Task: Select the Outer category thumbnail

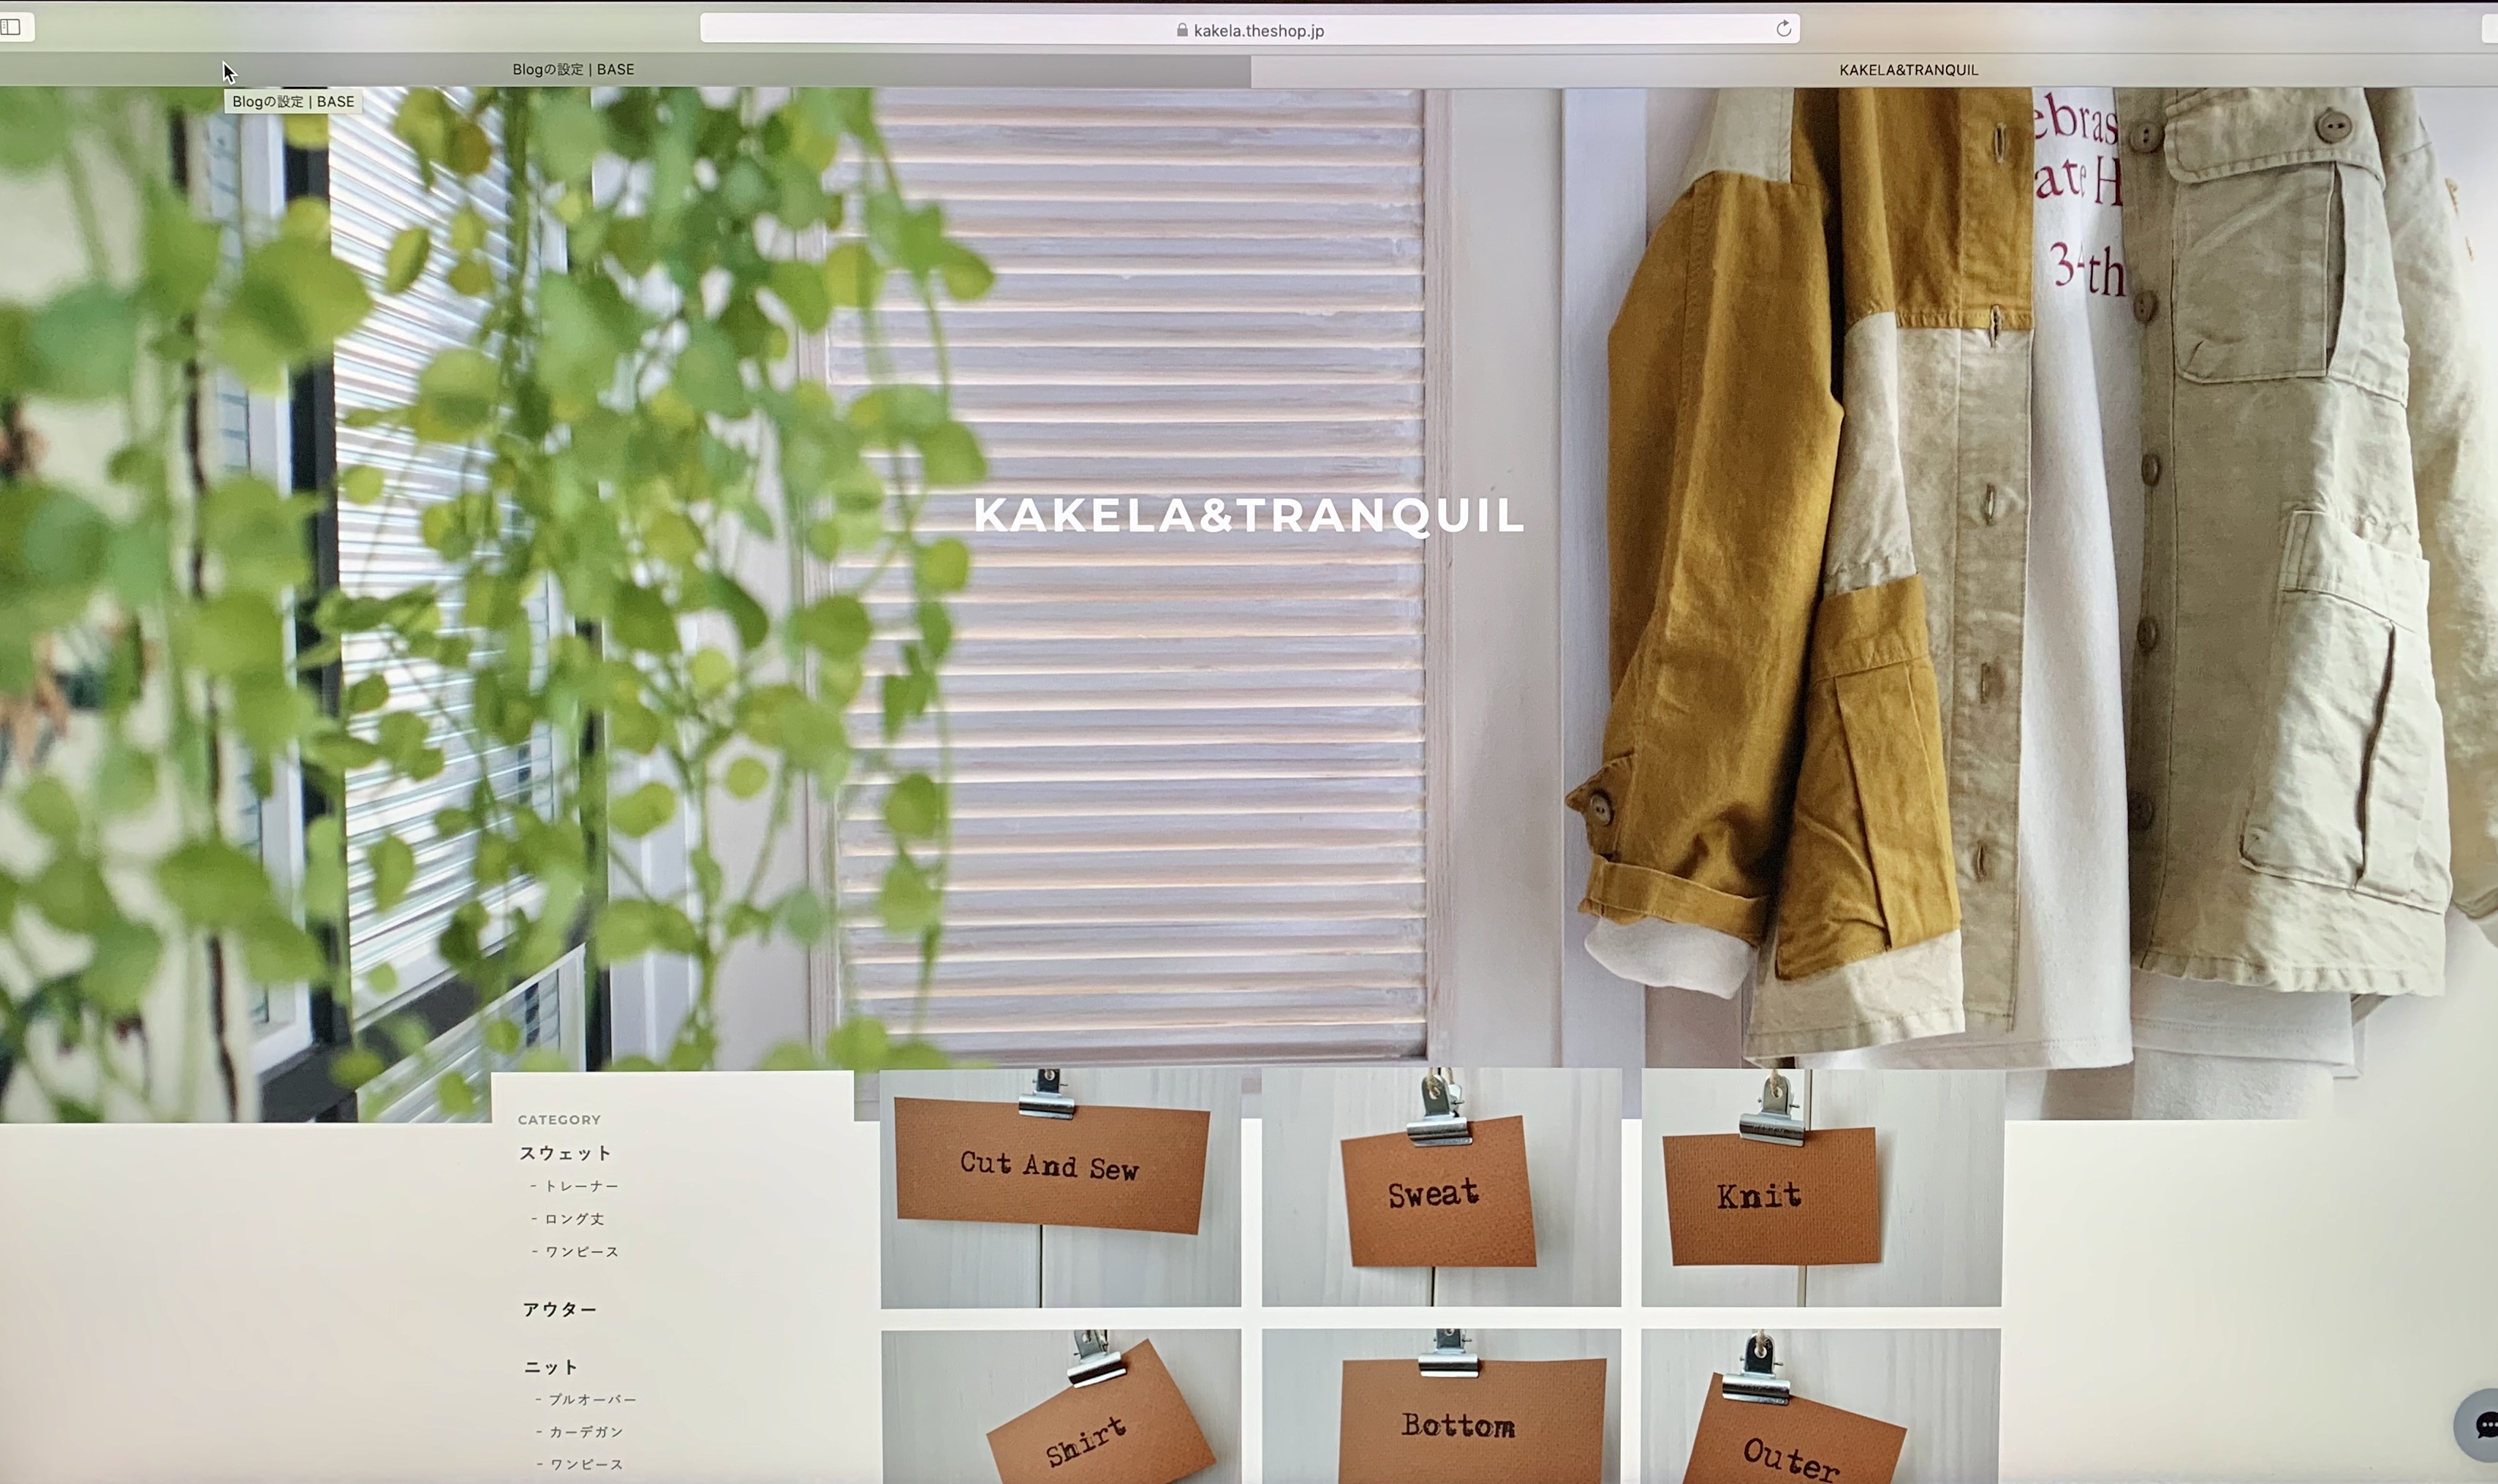Action: 1821,1406
